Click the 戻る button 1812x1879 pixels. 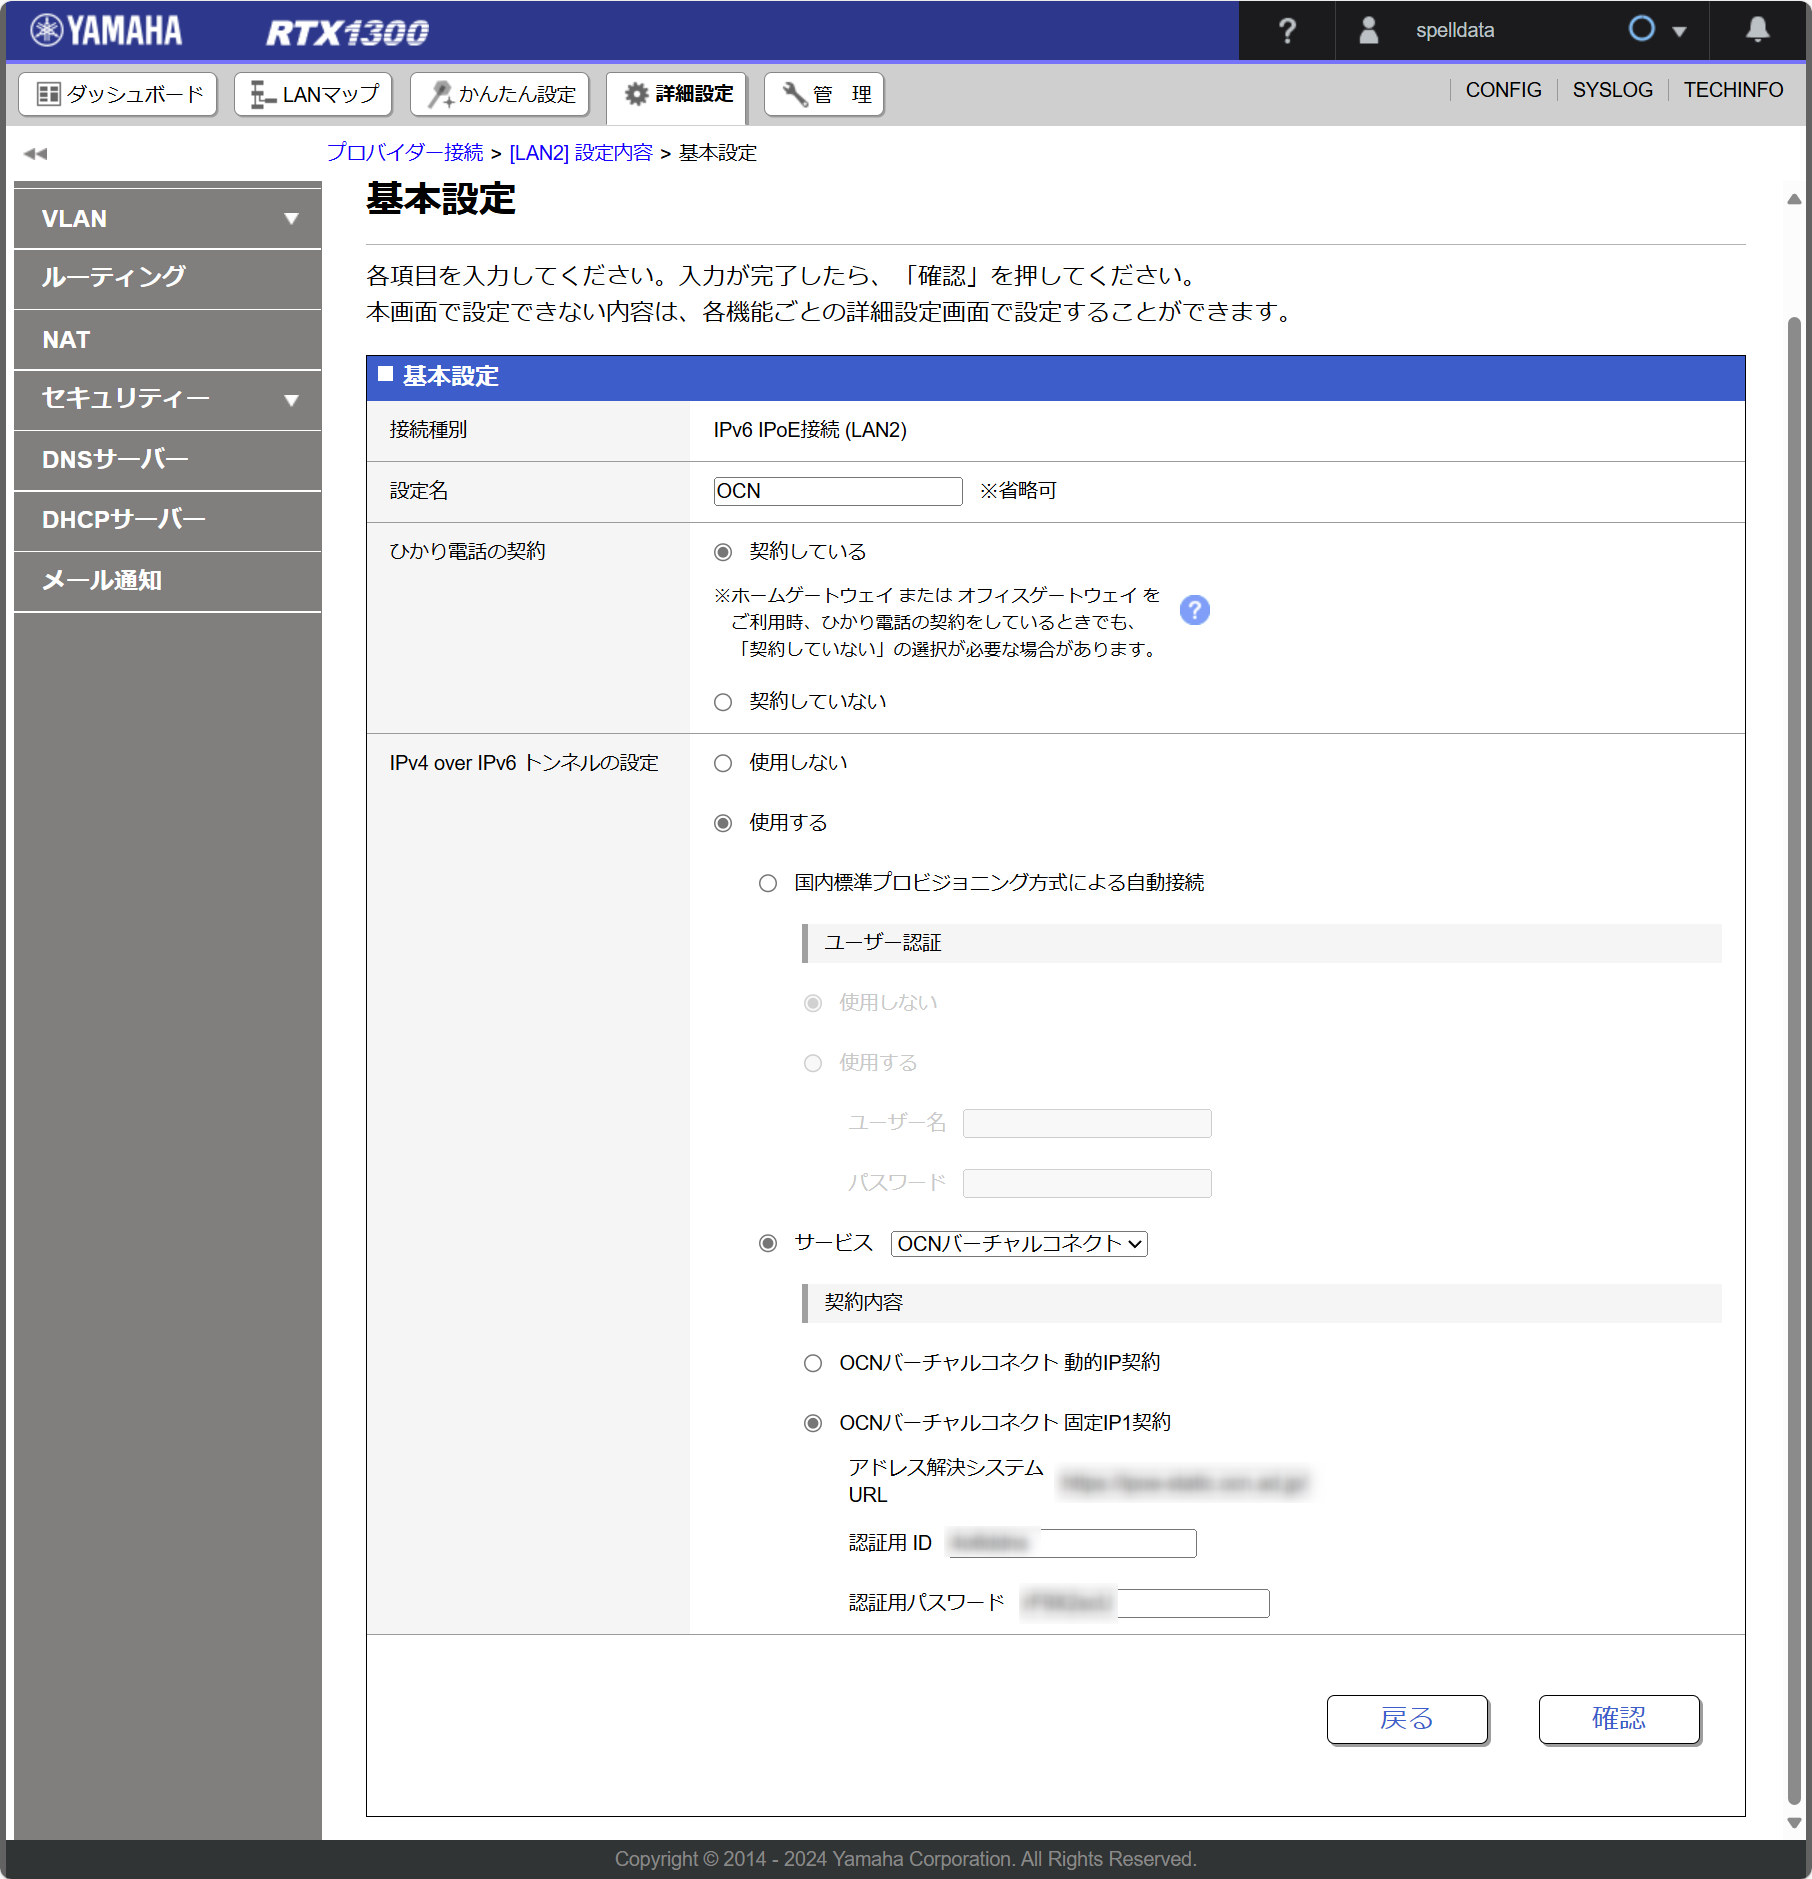click(1407, 1719)
